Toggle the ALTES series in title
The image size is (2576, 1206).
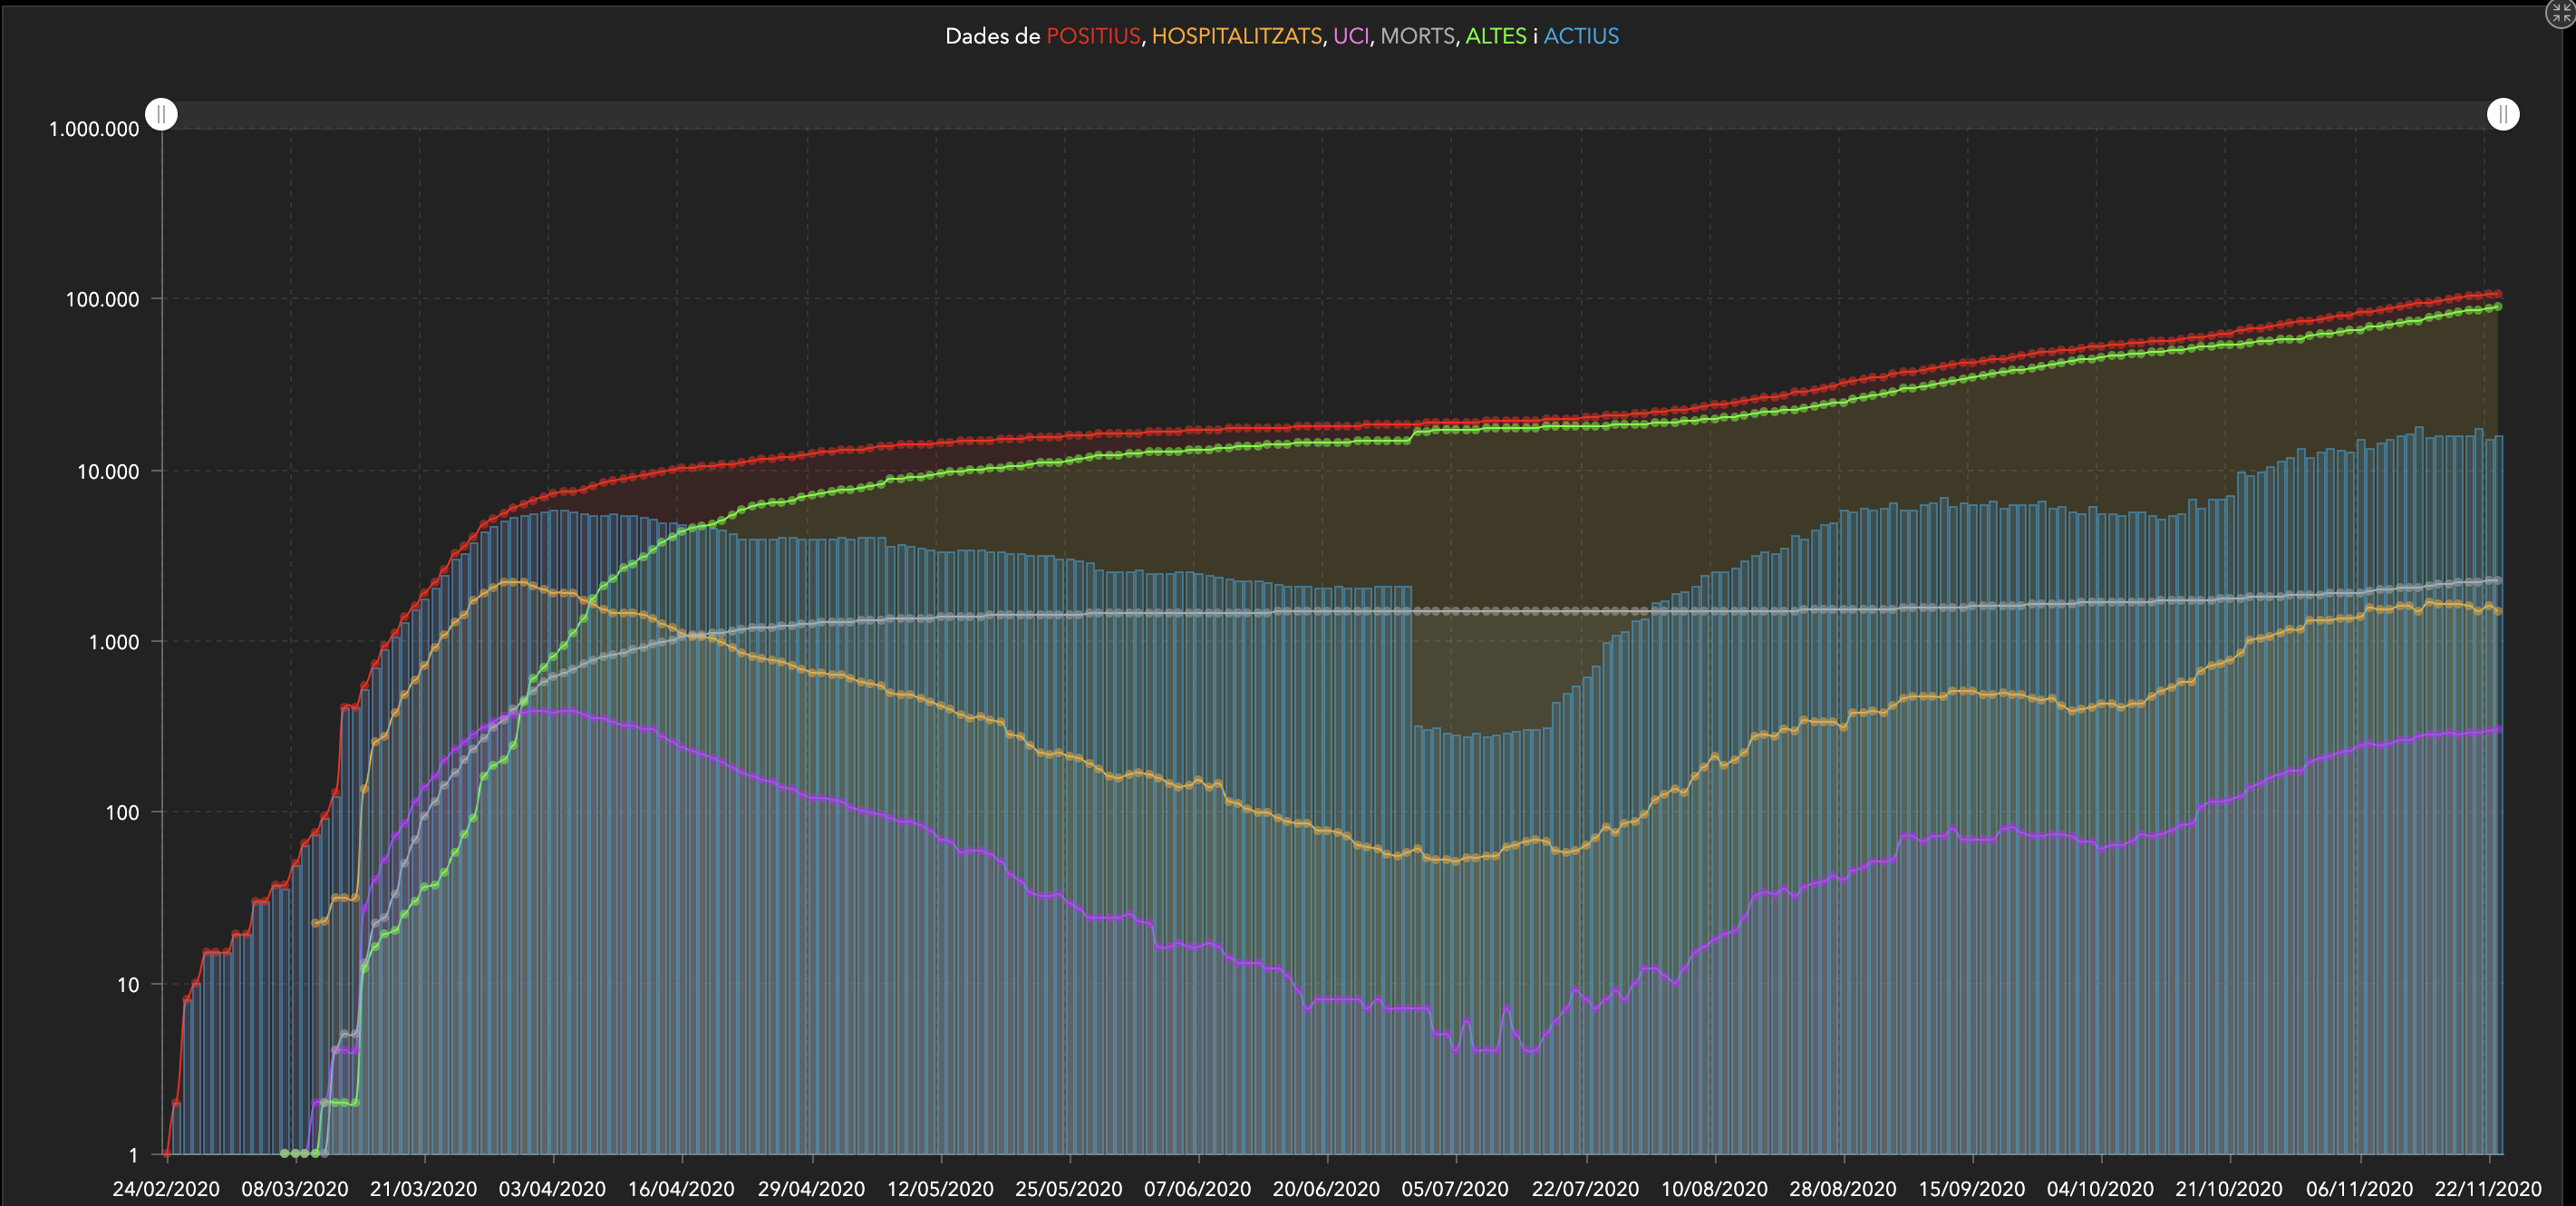tap(1495, 36)
